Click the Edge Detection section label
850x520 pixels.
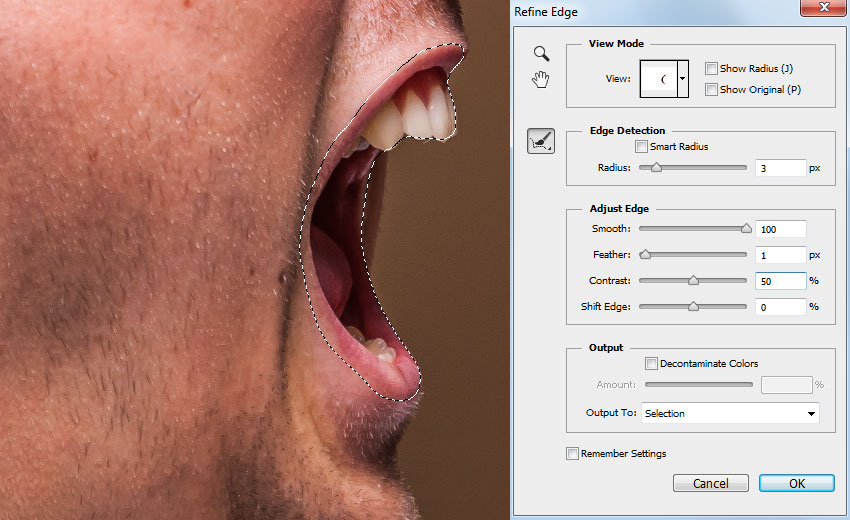(627, 131)
